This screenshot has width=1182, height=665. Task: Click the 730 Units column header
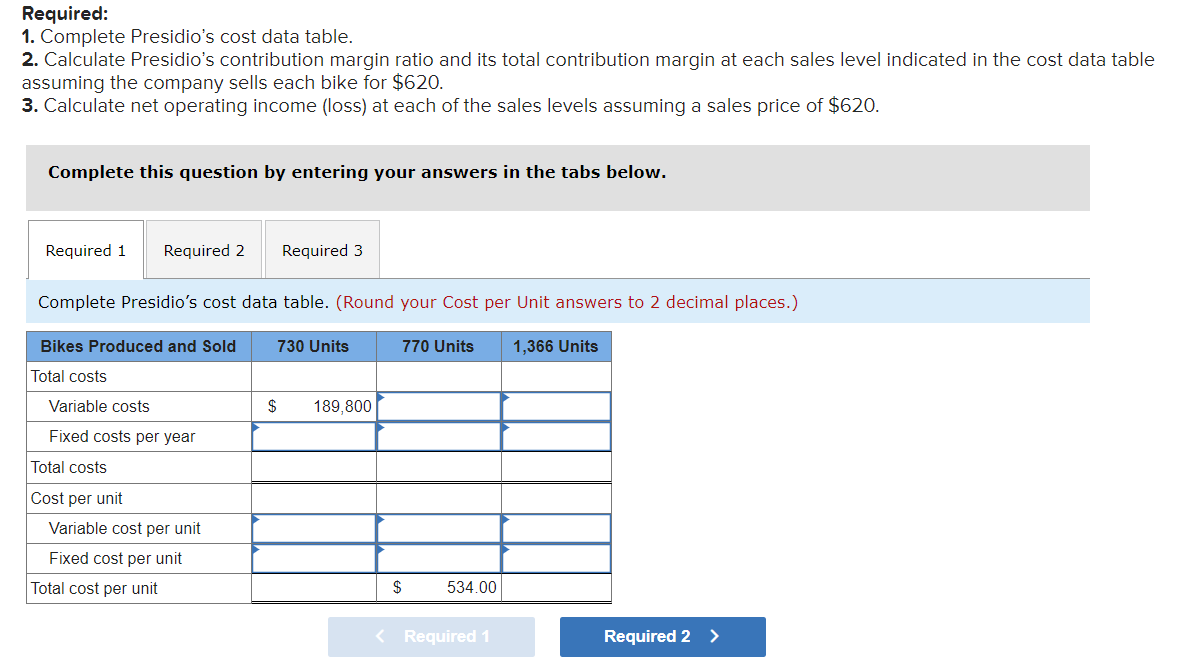click(312, 346)
